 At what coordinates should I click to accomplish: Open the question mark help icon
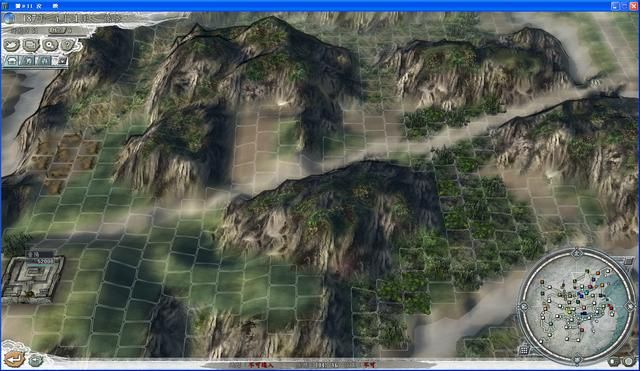[x=67, y=44]
